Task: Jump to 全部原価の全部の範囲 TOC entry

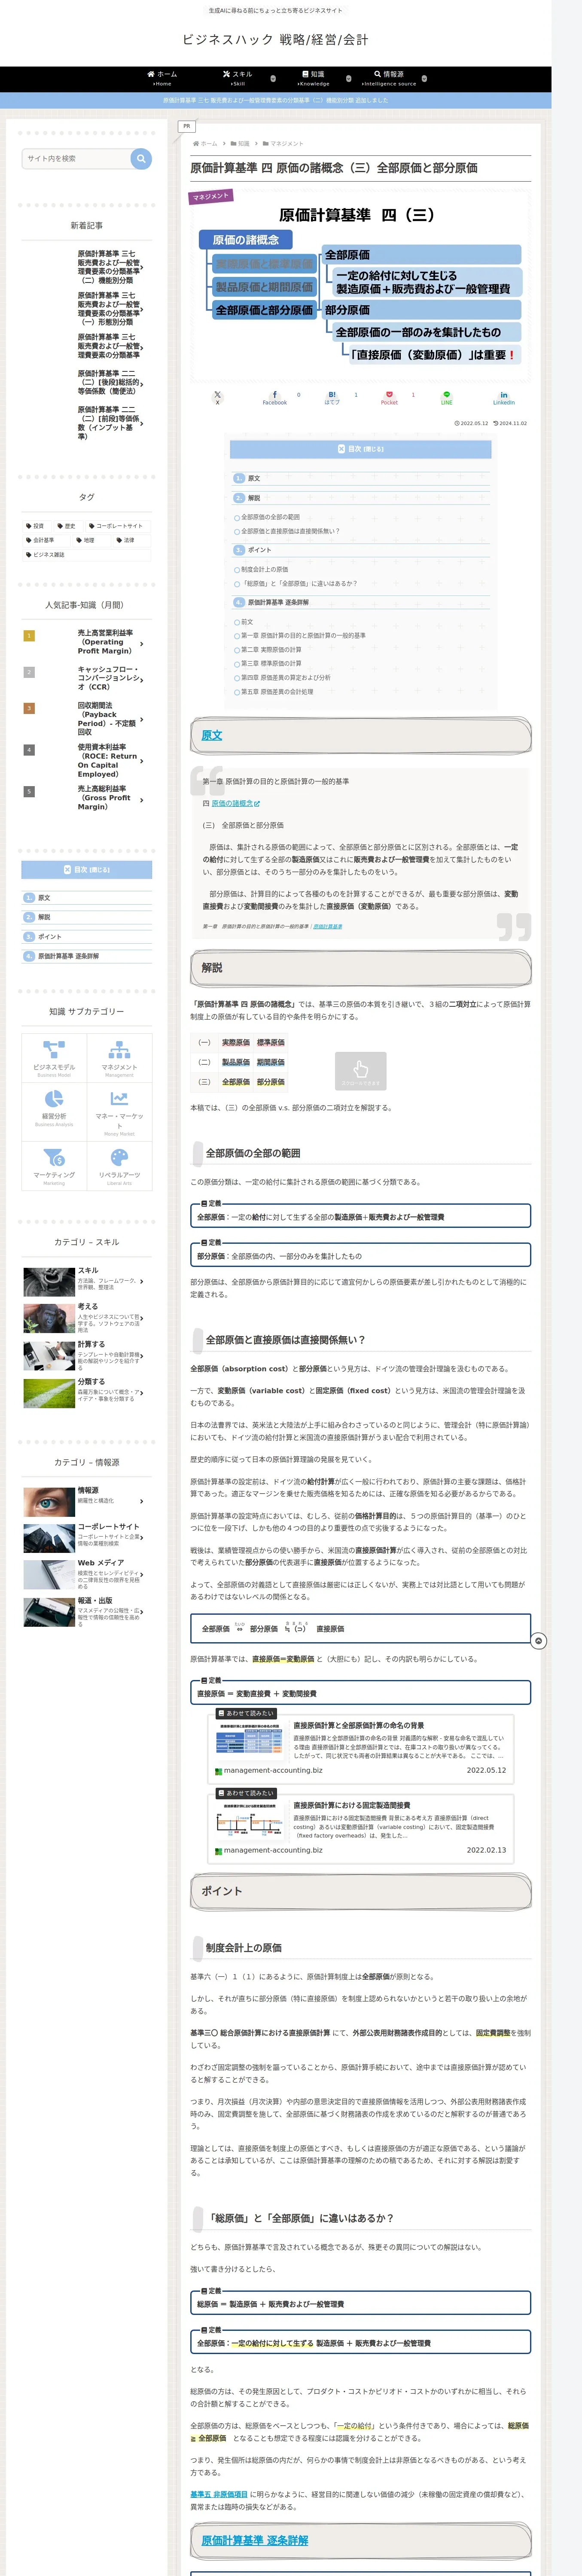Action: pyautogui.click(x=270, y=517)
